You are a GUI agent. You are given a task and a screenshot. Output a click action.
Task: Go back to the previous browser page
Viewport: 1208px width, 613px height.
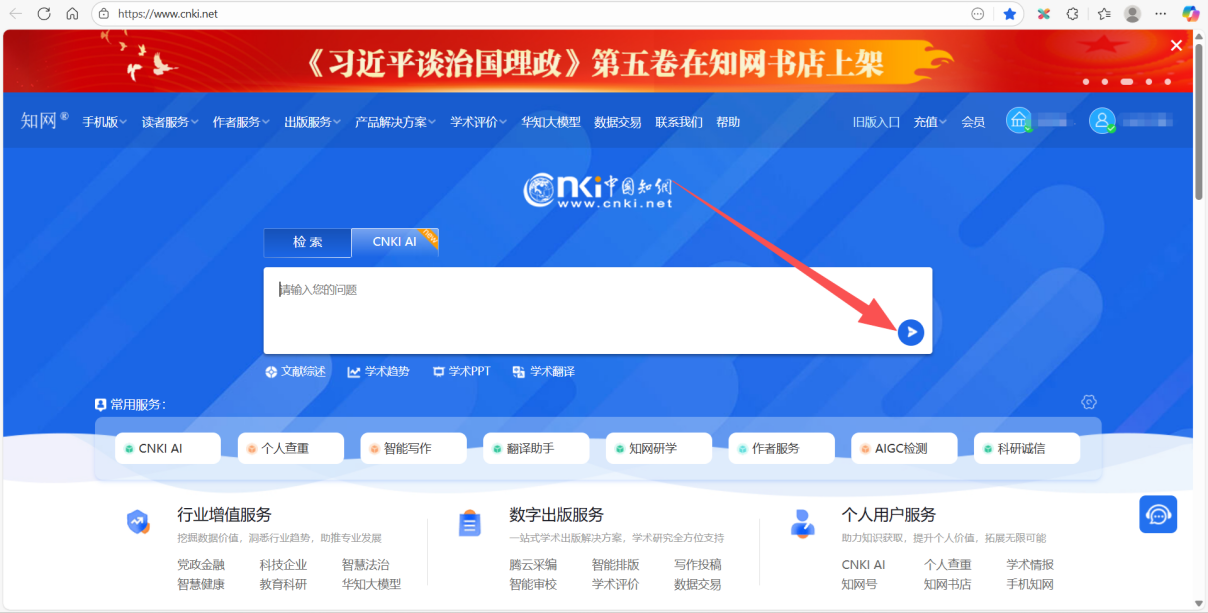15,14
